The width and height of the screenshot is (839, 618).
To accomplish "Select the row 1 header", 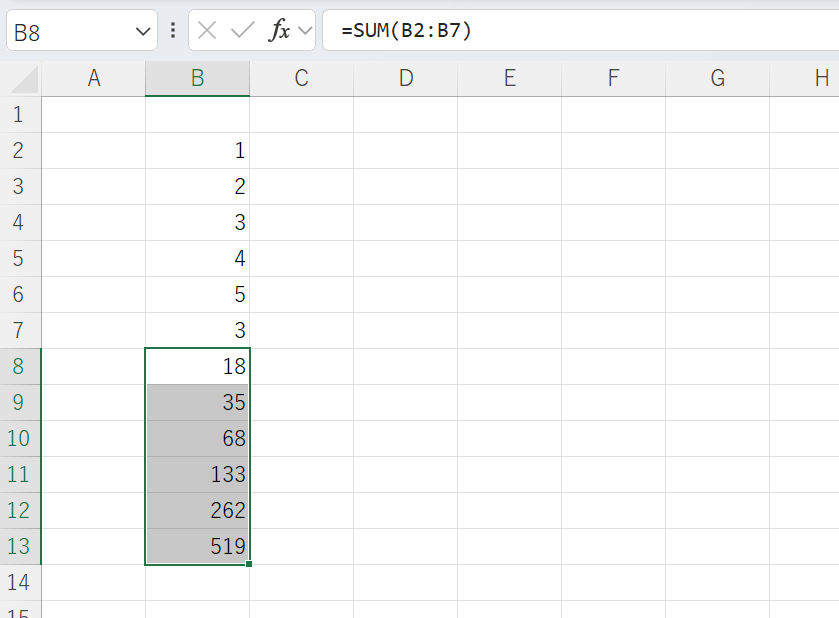I will click(20, 115).
